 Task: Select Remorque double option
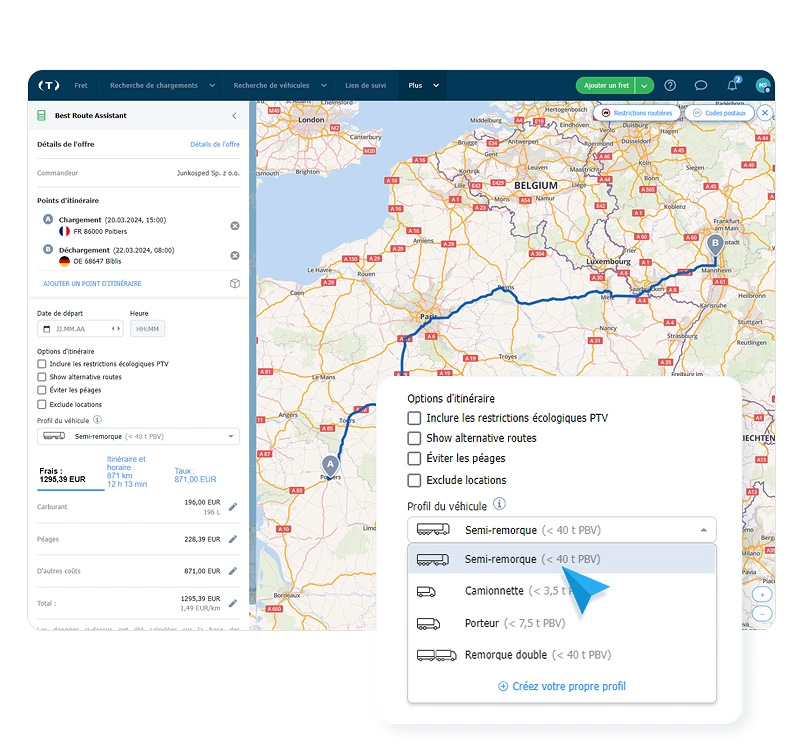562,655
